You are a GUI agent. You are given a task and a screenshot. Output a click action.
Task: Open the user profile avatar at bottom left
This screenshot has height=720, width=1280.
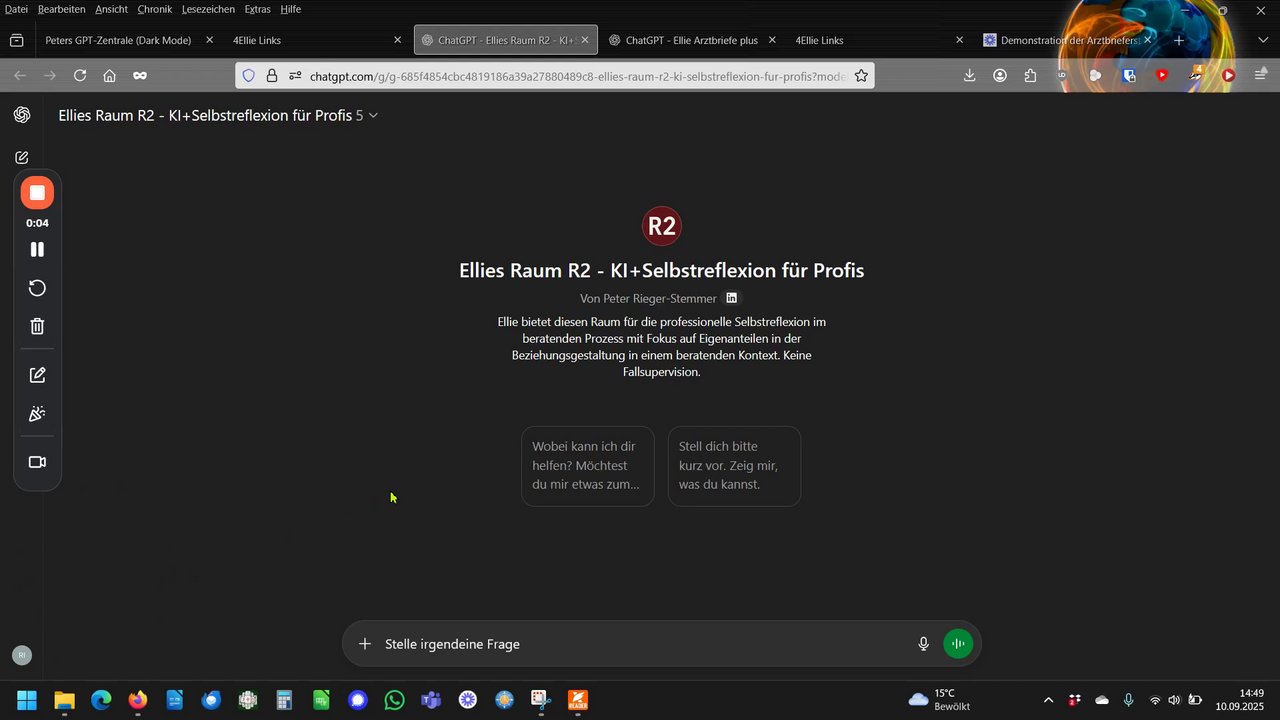pos(22,655)
